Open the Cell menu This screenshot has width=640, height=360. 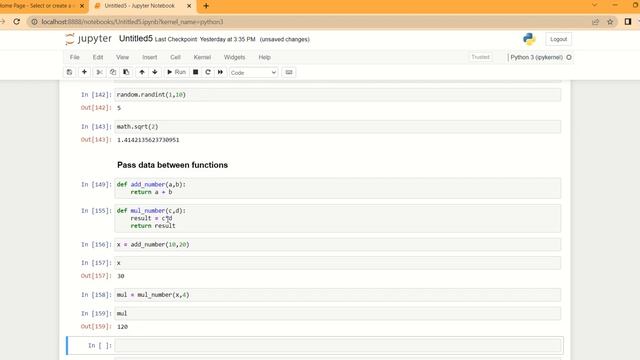click(x=175, y=57)
